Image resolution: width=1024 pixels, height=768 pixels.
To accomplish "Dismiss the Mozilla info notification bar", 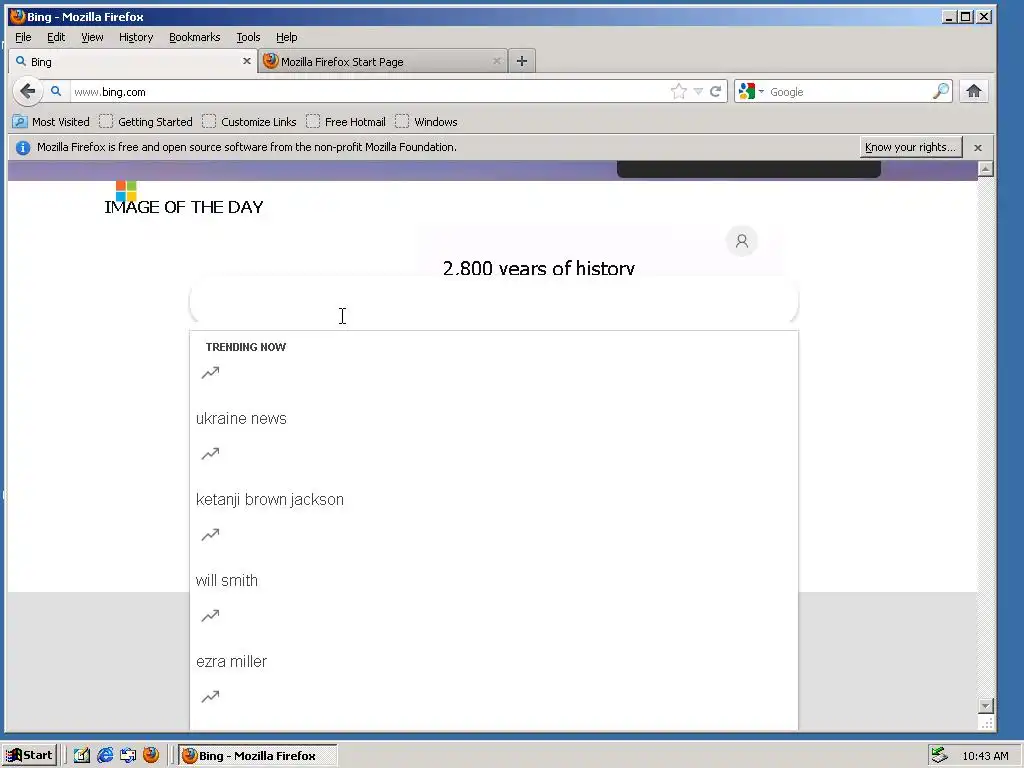I will pos(978,148).
